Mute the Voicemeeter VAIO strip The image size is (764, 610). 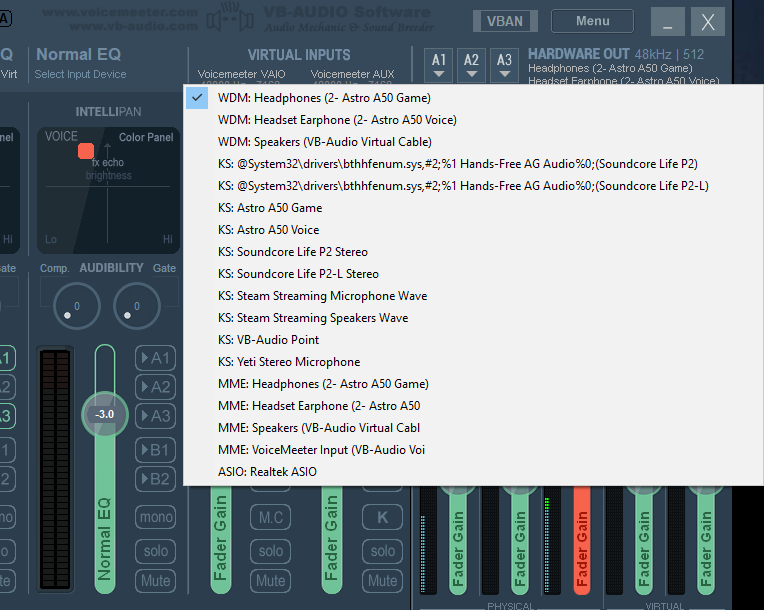pyautogui.click(x=270, y=581)
